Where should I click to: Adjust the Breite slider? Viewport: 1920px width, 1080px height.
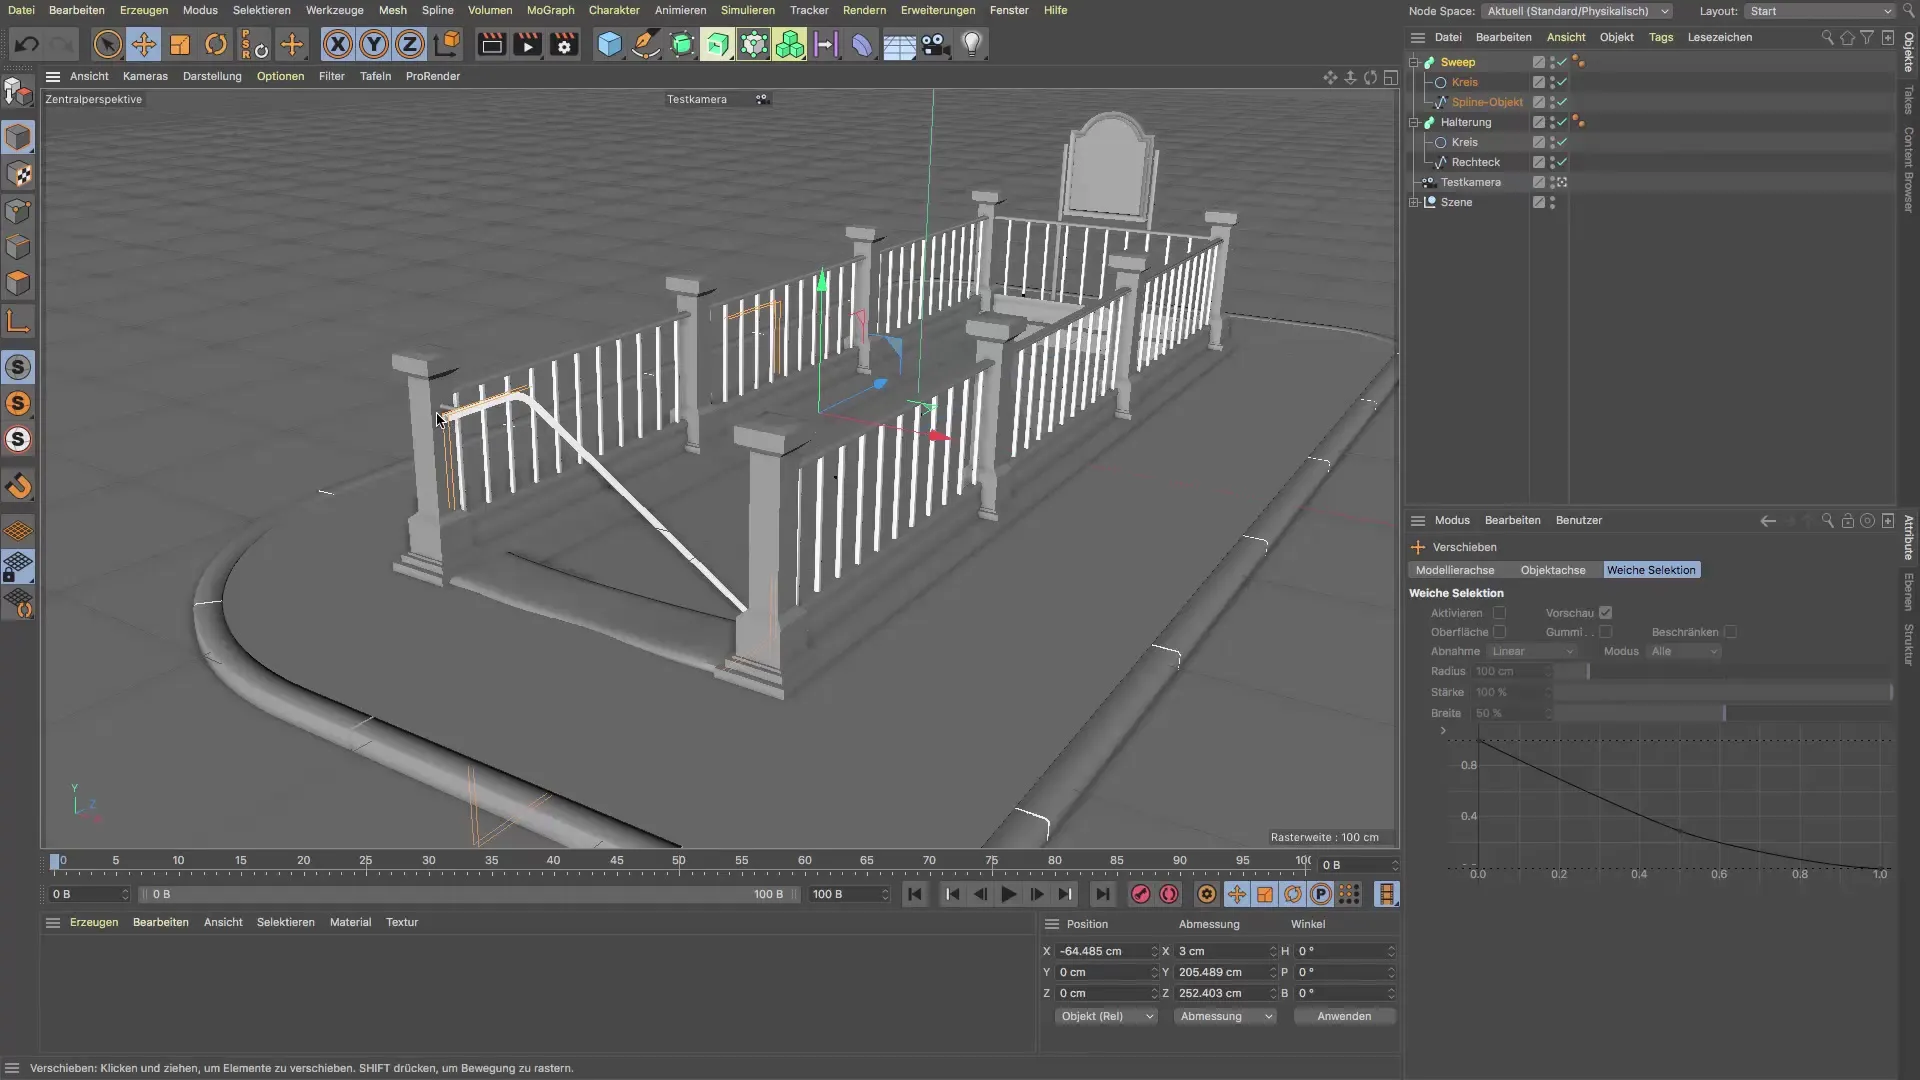pyautogui.click(x=1723, y=713)
